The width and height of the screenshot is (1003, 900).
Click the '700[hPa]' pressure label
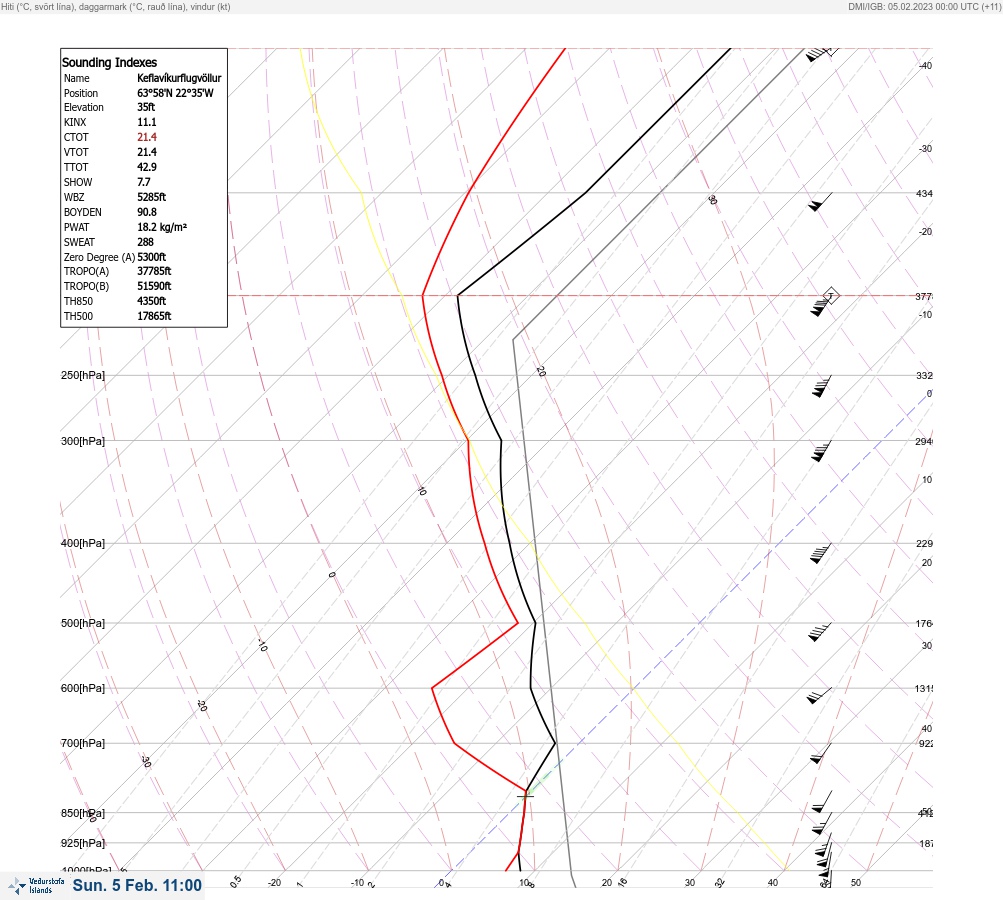click(x=83, y=743)
